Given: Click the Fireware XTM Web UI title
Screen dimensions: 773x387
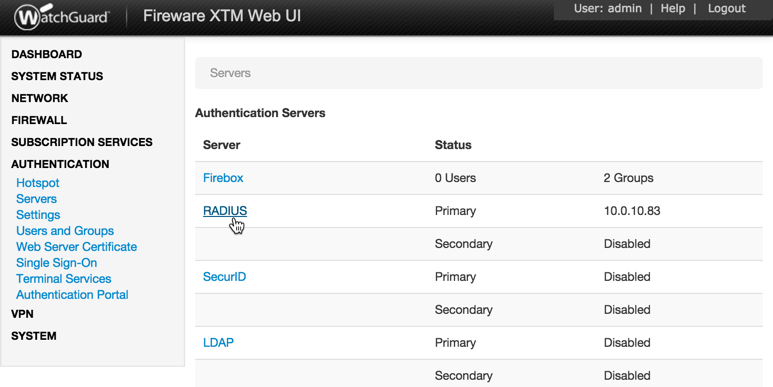Looking at the screenshot, I should 222,16.
